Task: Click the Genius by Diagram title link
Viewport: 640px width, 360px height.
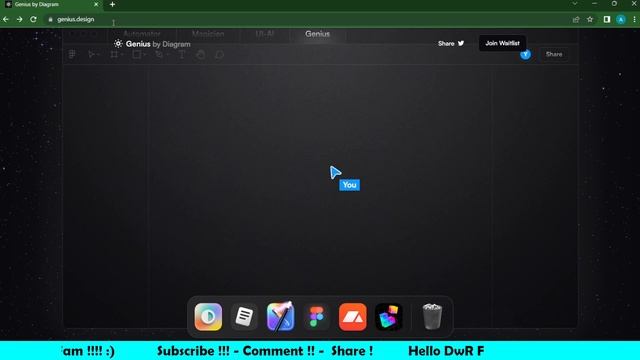Action: tap(158, 44)
